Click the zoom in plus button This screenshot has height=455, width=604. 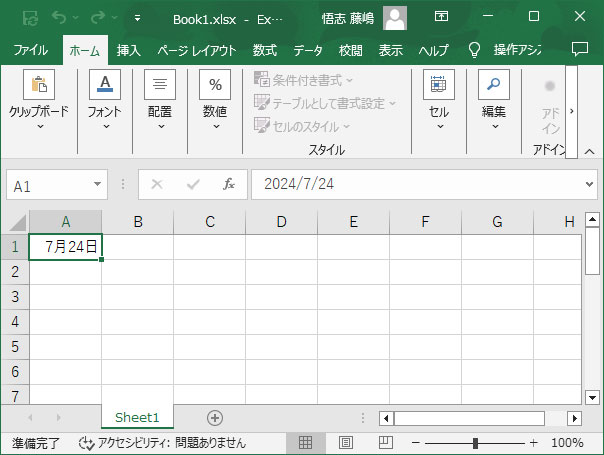[x=534, y=443]
